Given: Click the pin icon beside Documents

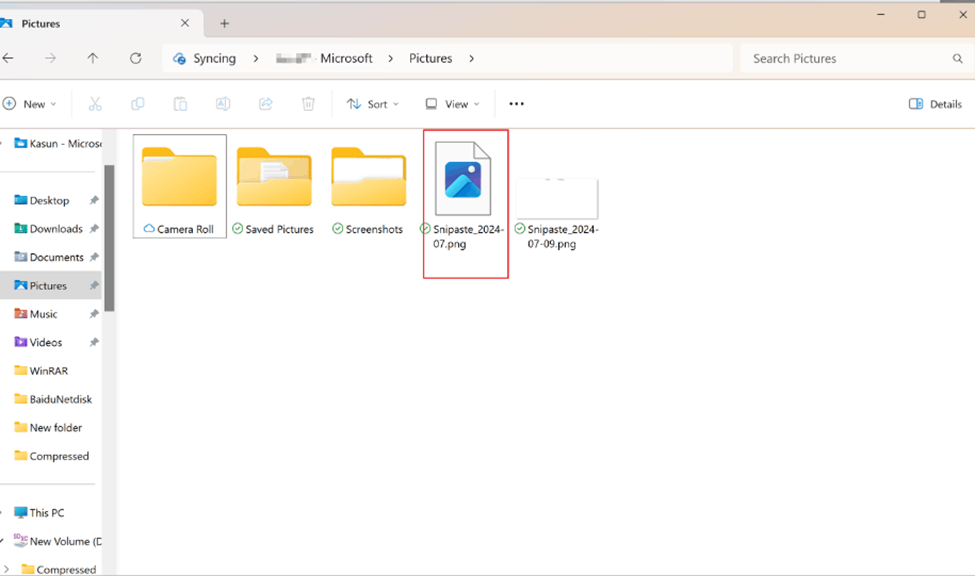Looking at the screenshot, I should [94, 257].
